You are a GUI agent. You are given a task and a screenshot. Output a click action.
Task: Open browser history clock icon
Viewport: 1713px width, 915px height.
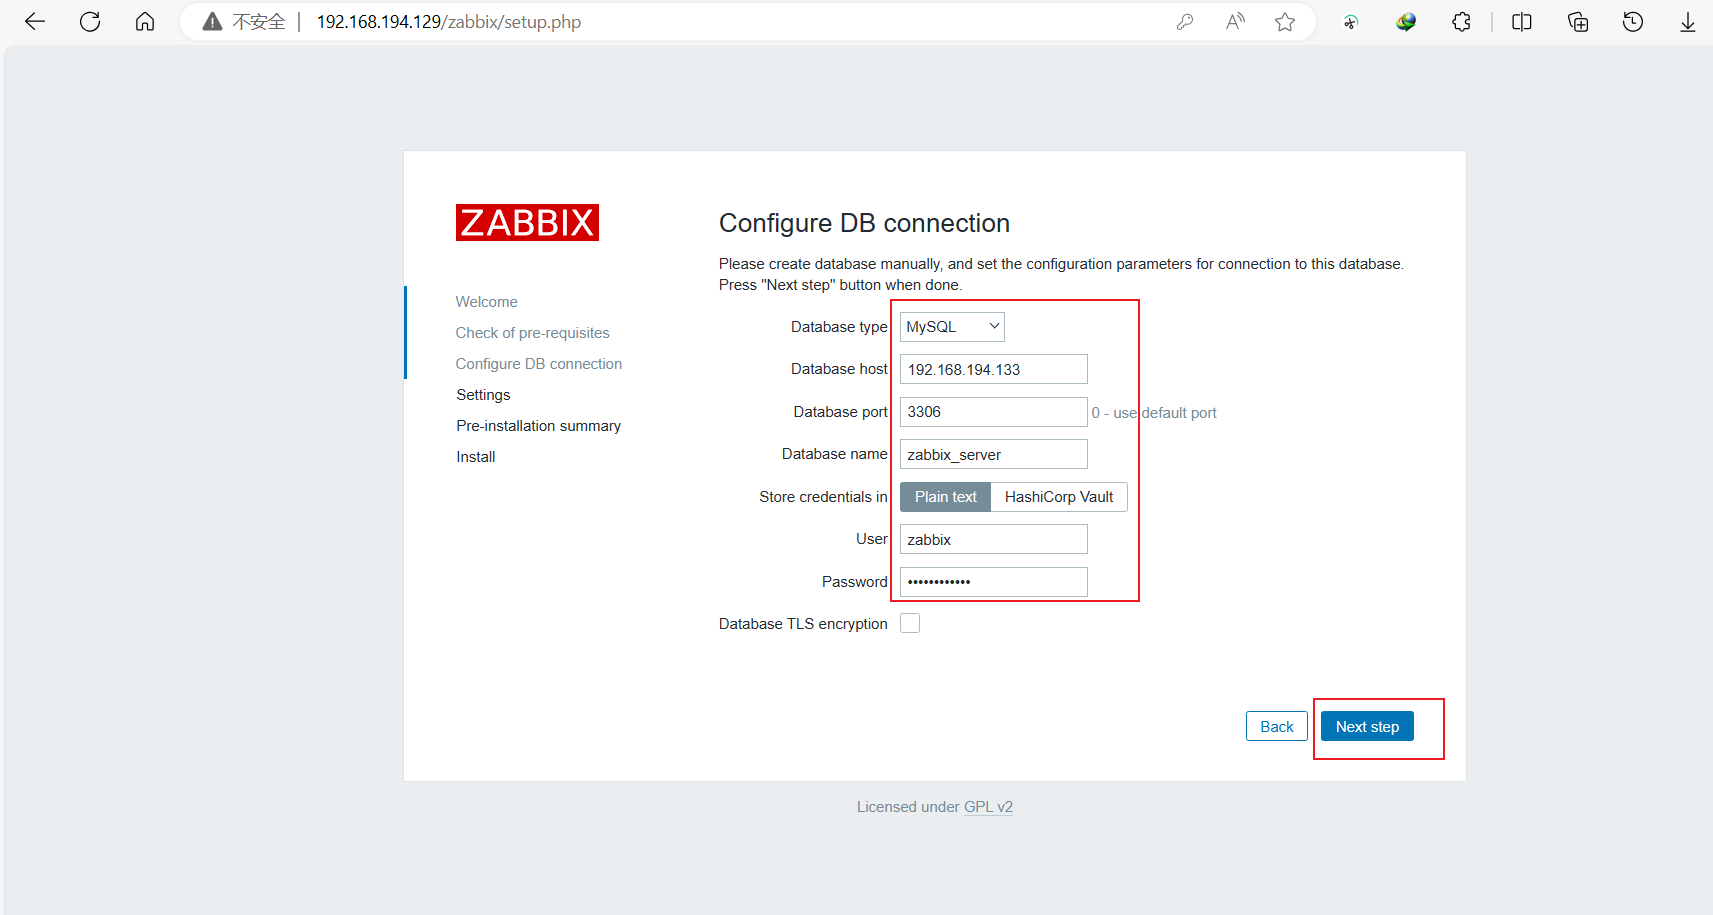pyautogui.click(x=1633, y=22)
